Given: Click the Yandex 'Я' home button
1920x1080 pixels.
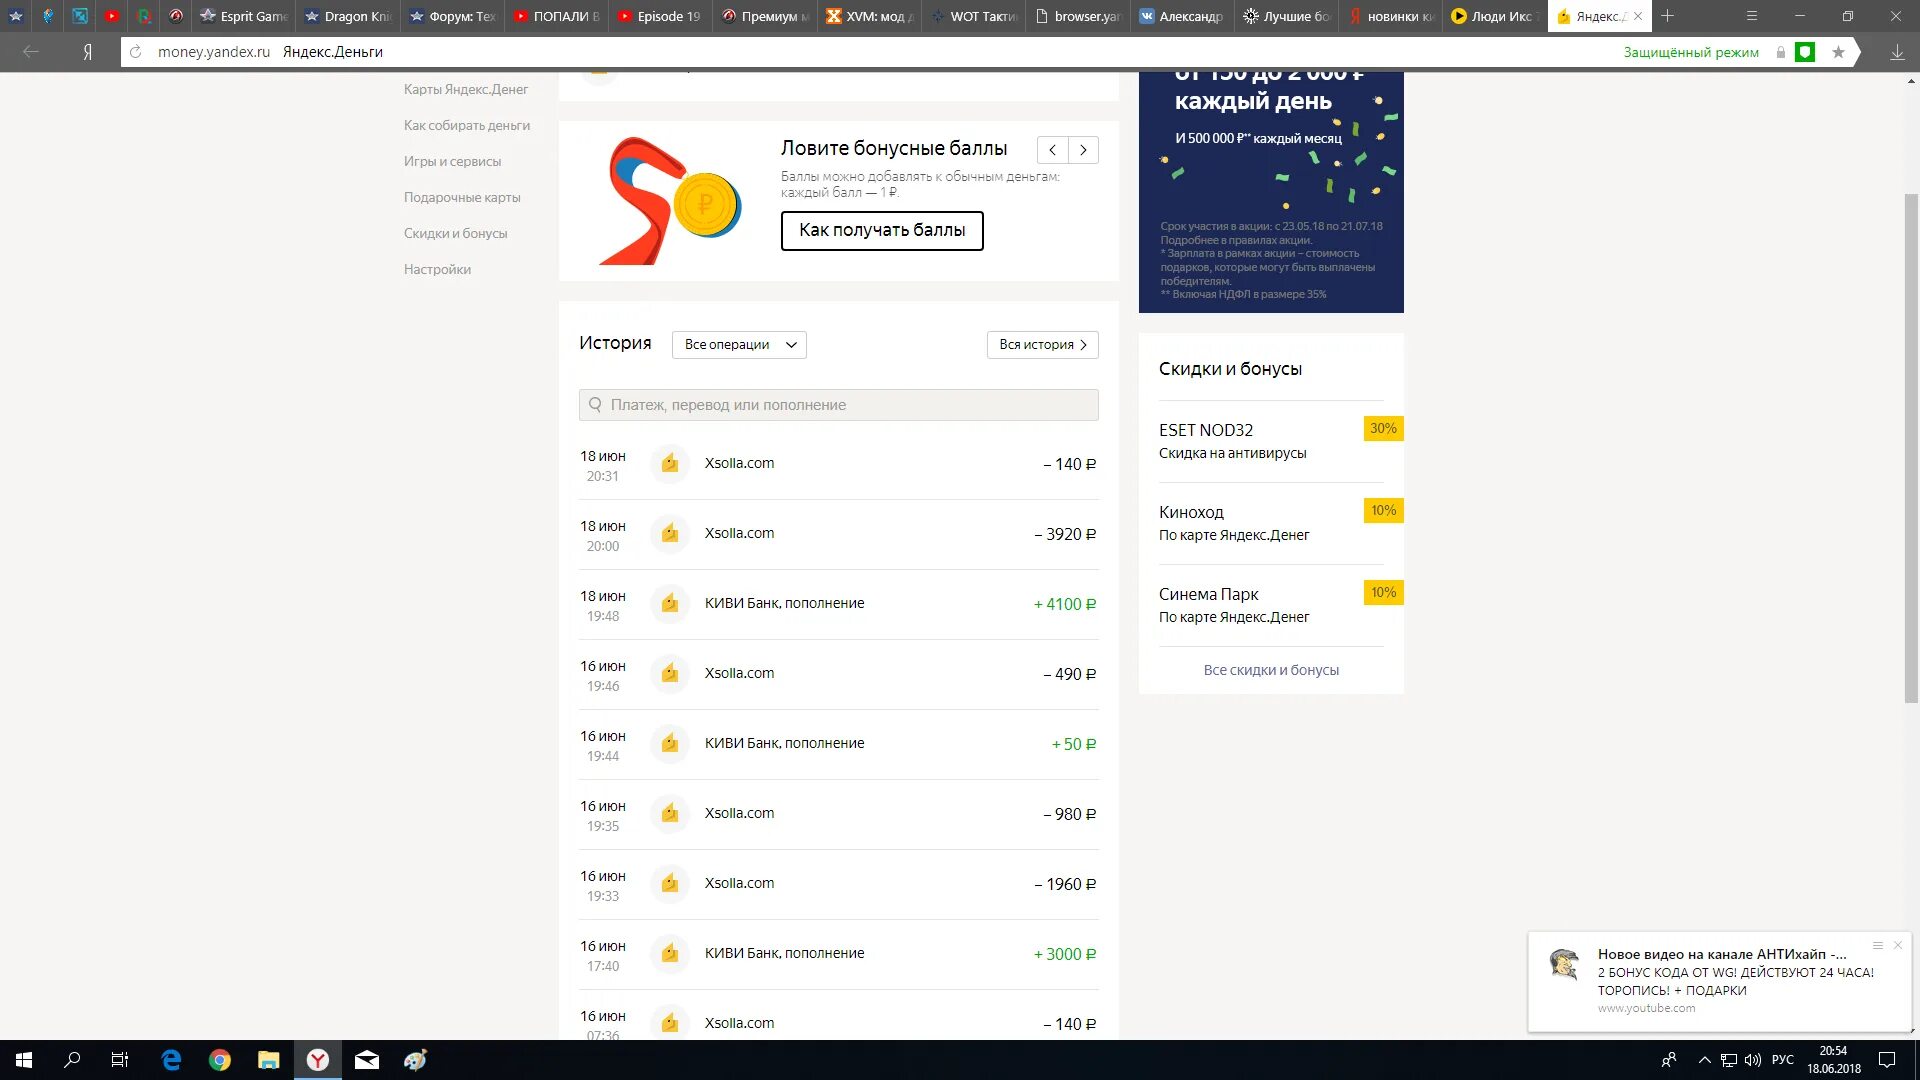Looking at the screenshot, I should click(87, 52).
